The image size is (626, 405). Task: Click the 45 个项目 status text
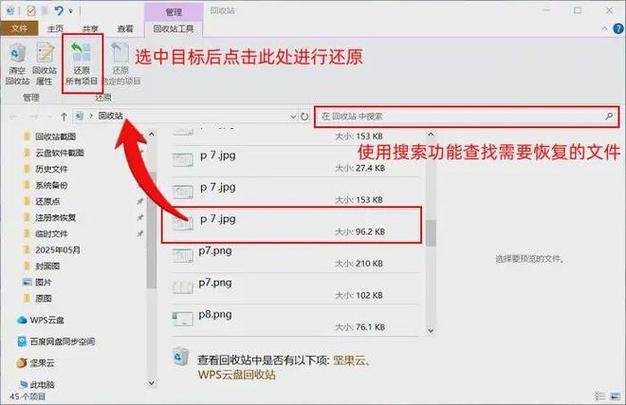[x=27, y=397]
